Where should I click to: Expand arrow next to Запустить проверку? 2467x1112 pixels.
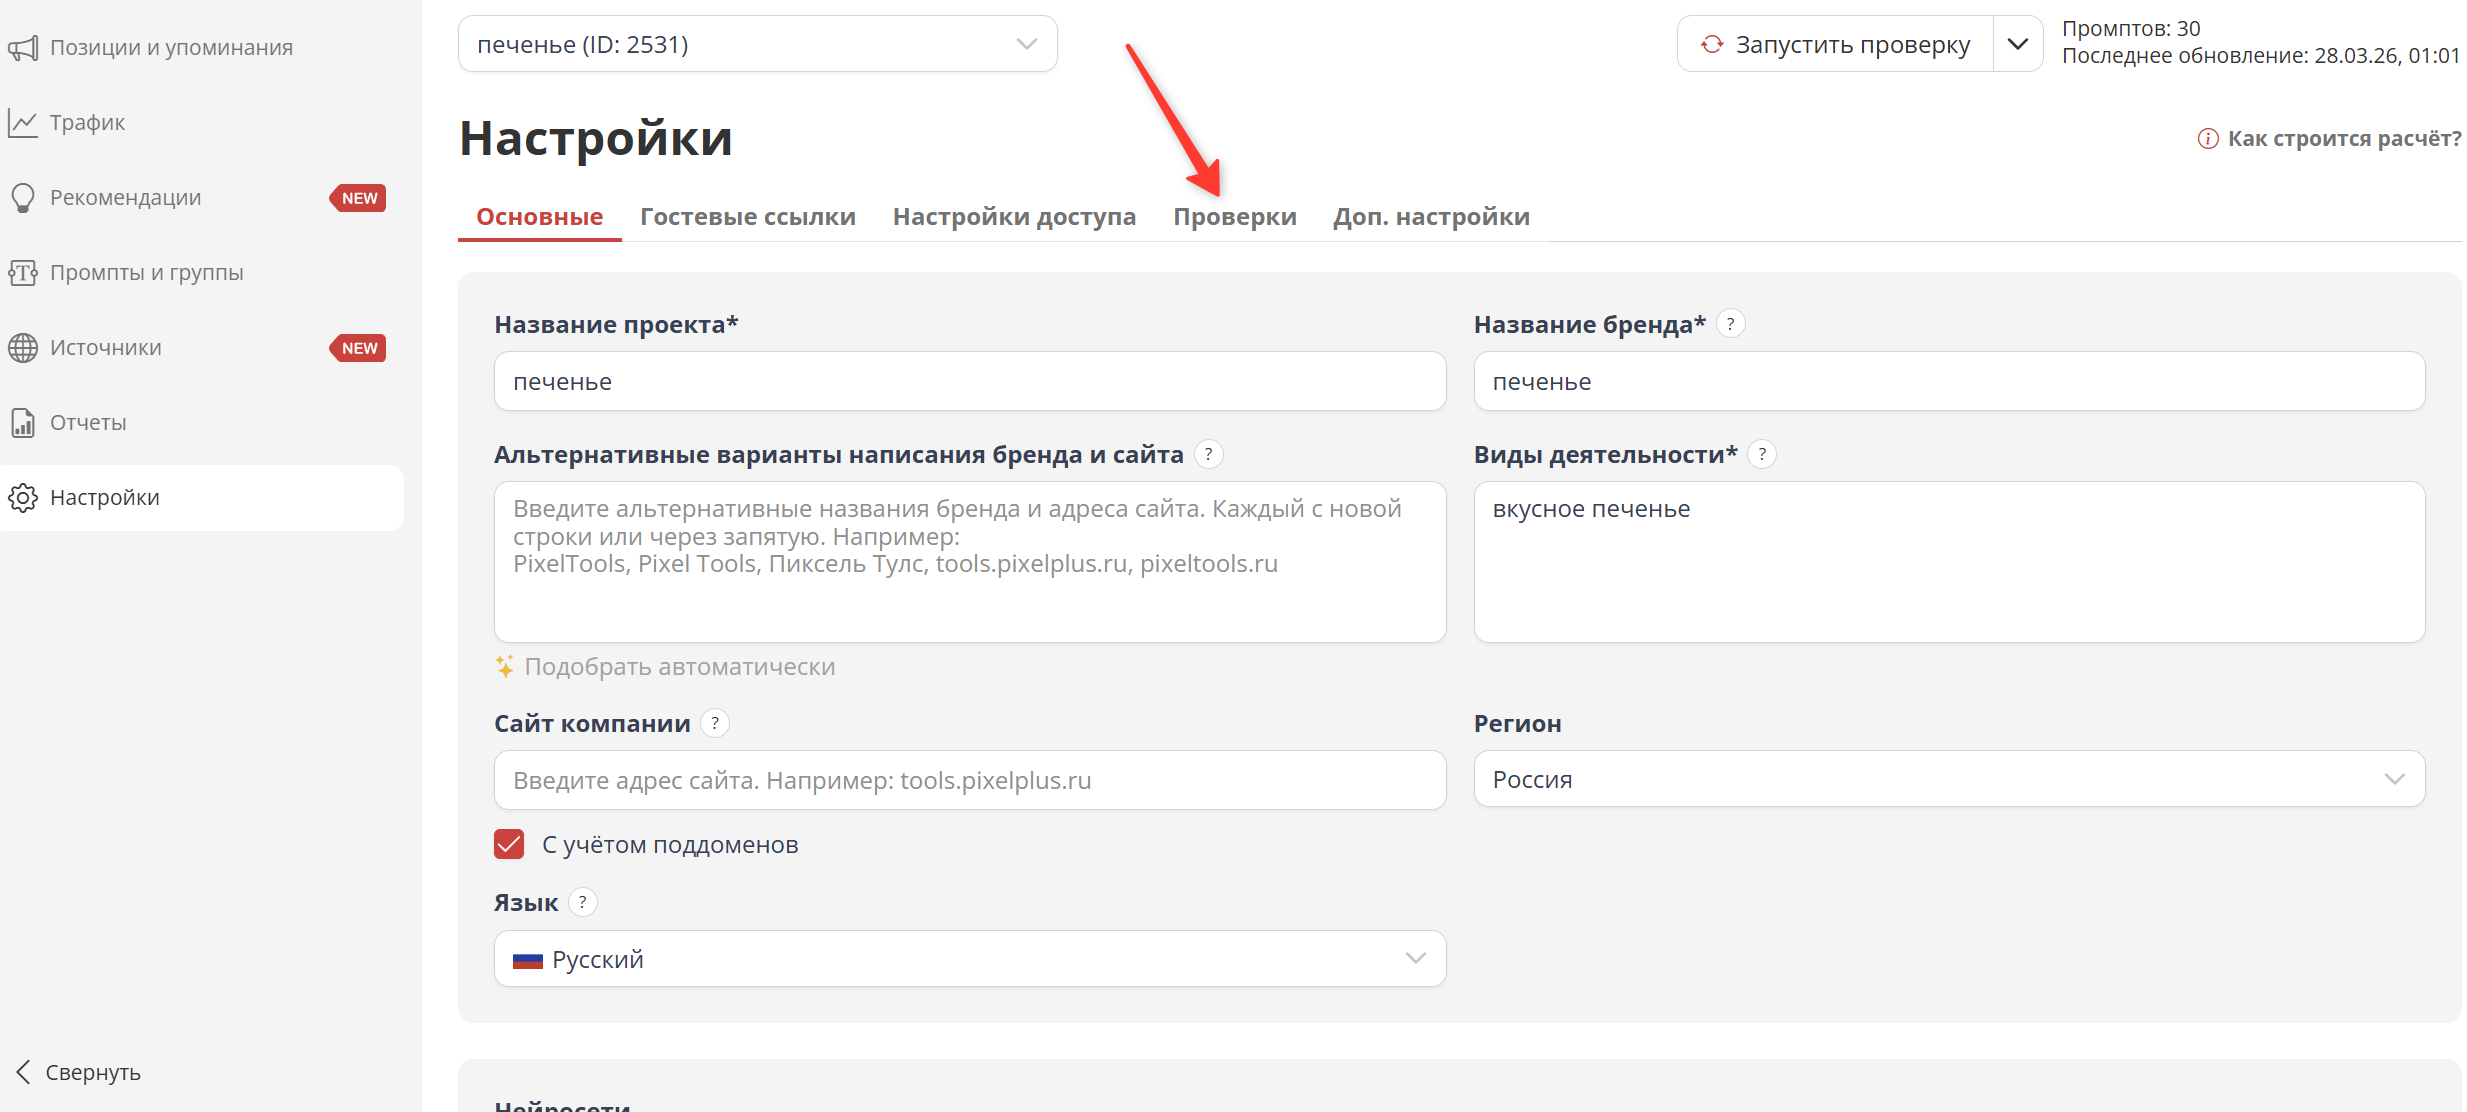pos(2017,44)
